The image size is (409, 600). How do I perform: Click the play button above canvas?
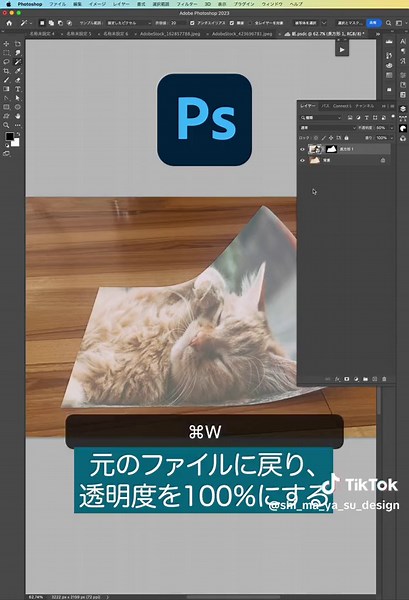pyautogui.click(x=342, y=49)
